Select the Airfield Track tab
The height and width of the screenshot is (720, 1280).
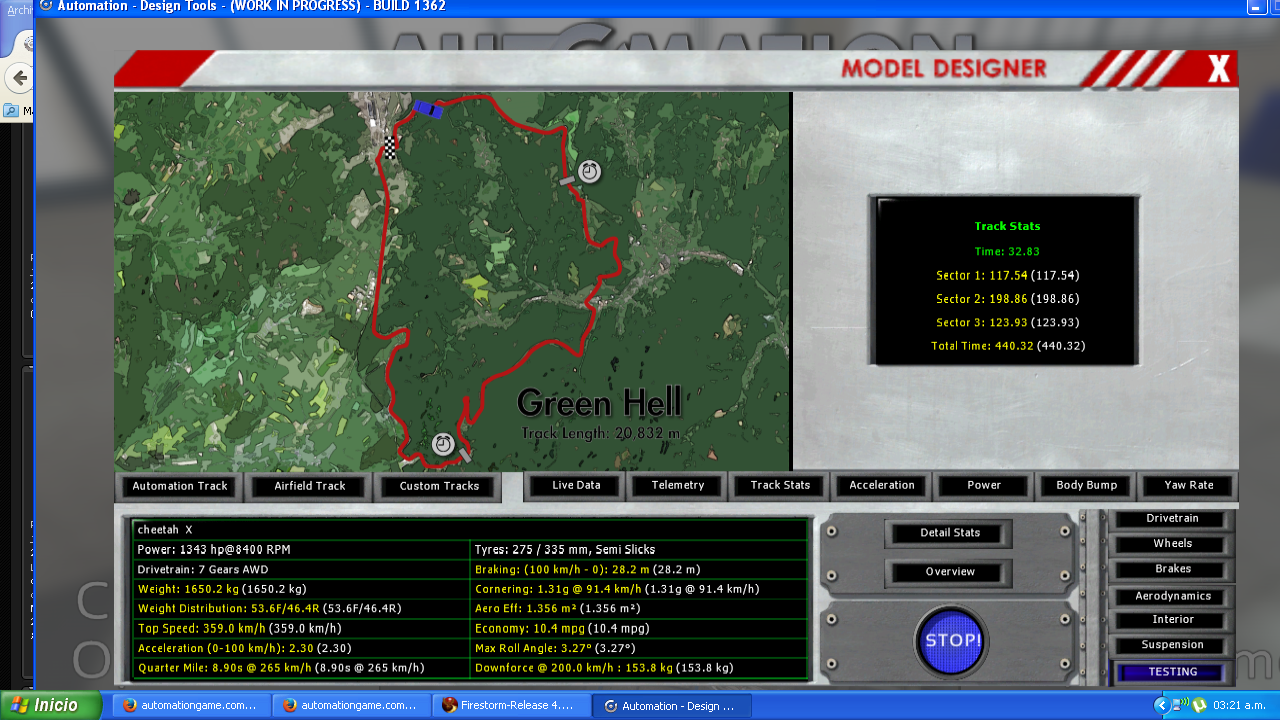point(310,486)
